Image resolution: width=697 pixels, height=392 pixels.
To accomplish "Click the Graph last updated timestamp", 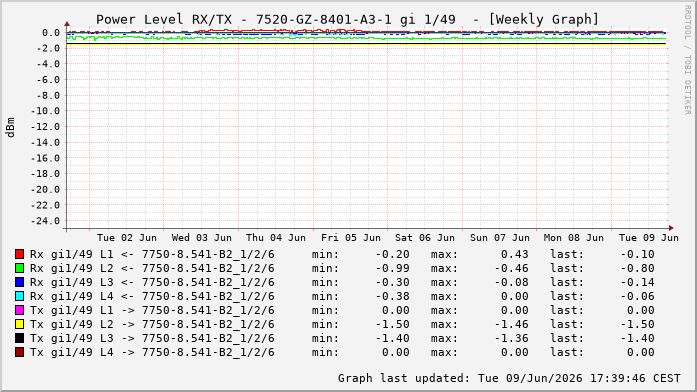I will coord(509,378).
